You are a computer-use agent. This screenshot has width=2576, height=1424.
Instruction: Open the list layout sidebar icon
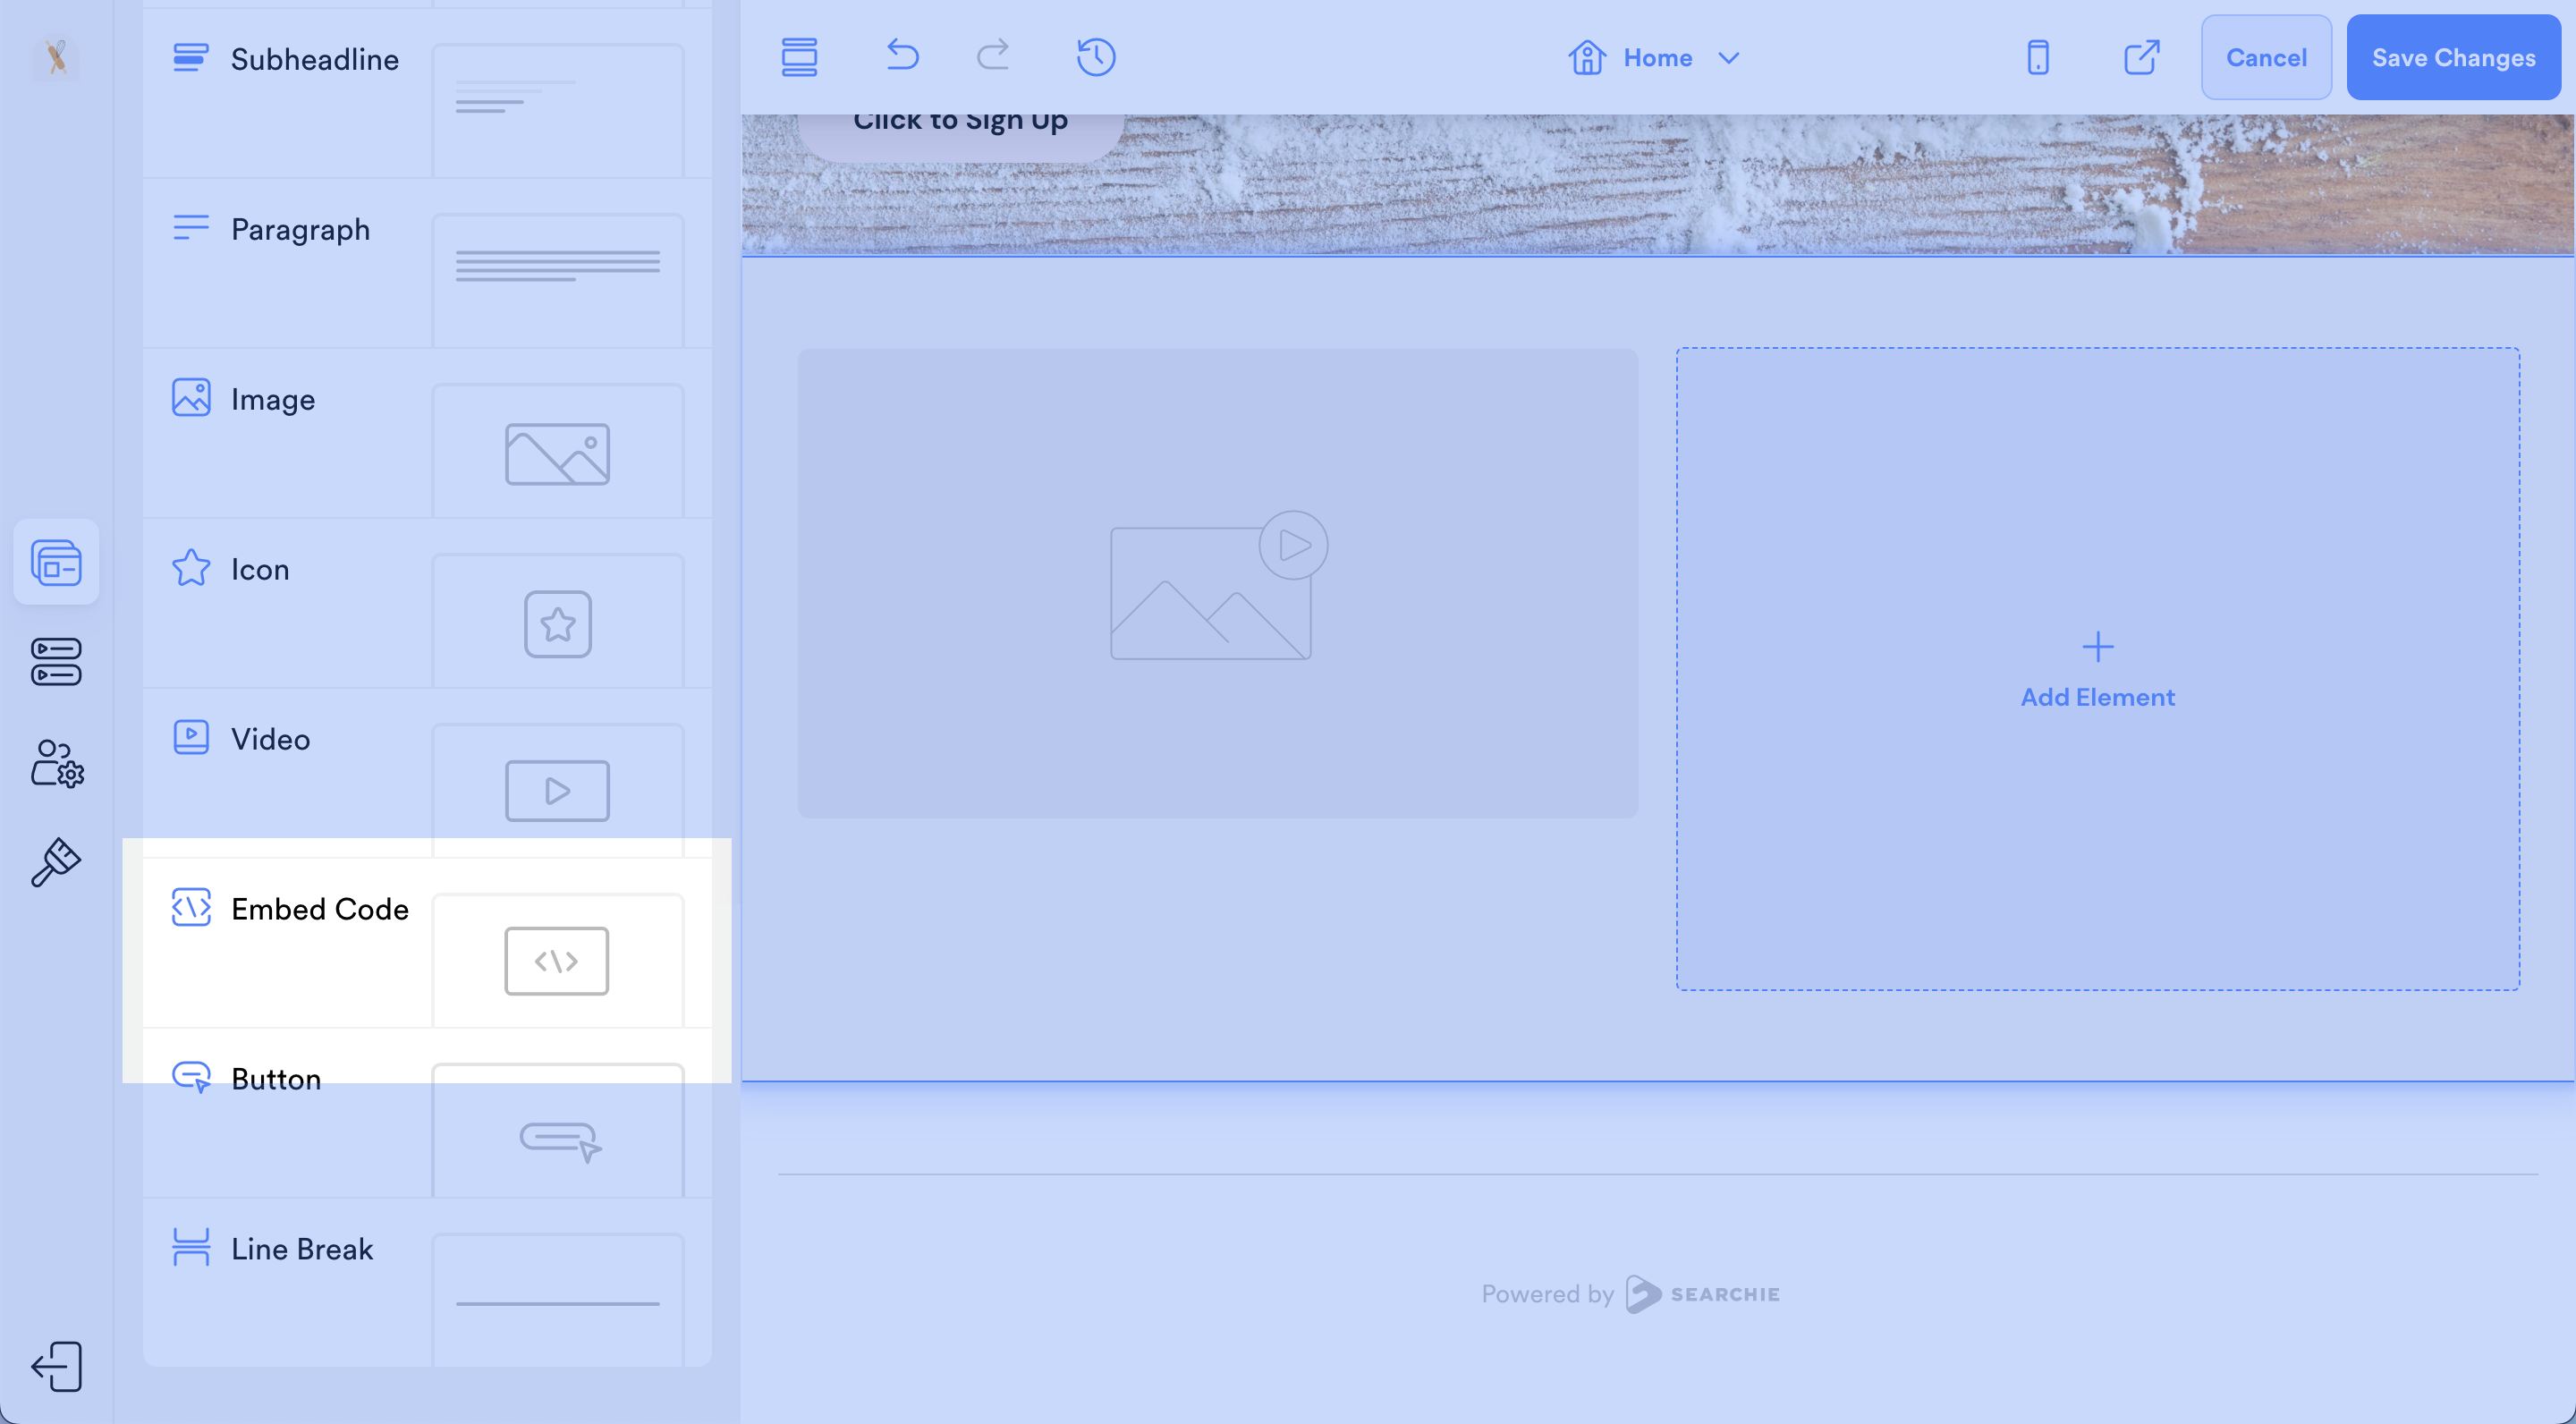pos(56,662)
